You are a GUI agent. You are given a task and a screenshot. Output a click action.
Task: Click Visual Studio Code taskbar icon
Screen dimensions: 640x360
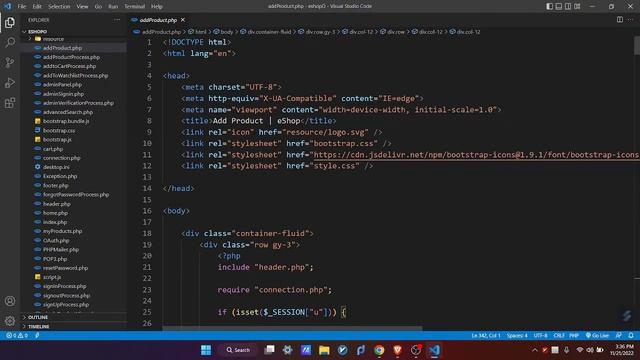[x=434, y=350]
